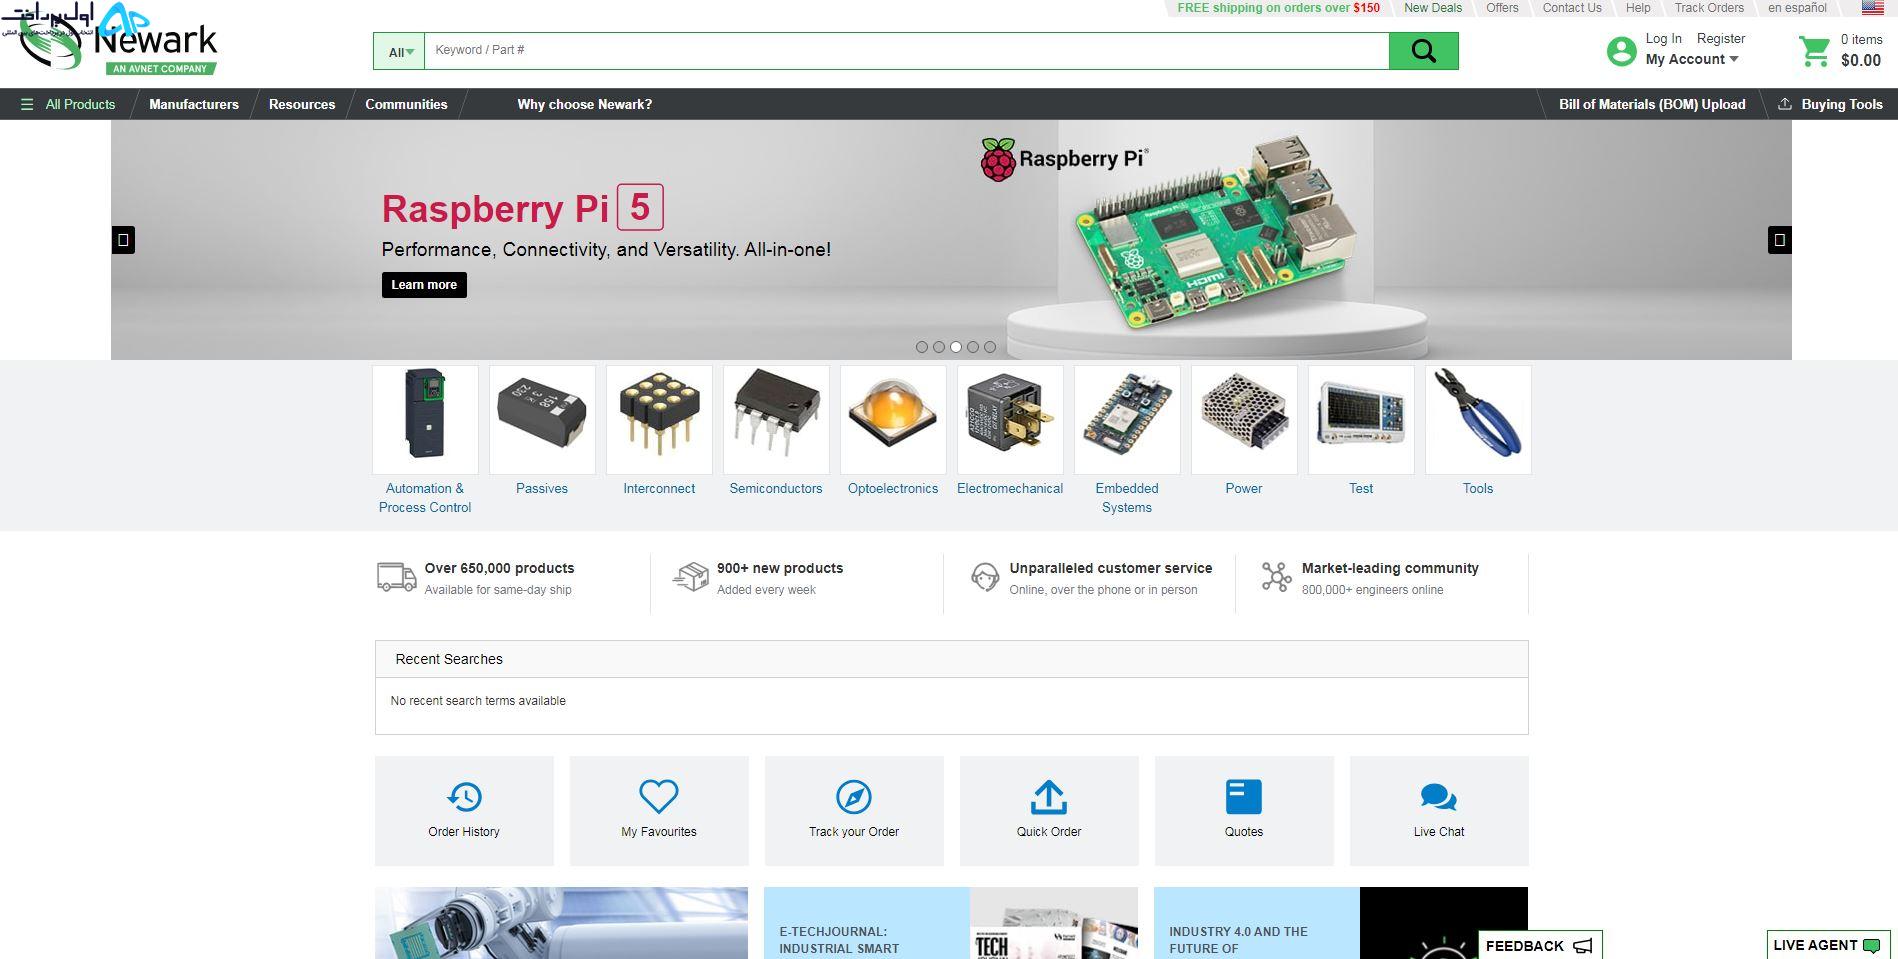Click the US flag country selector

(1872, 8)
